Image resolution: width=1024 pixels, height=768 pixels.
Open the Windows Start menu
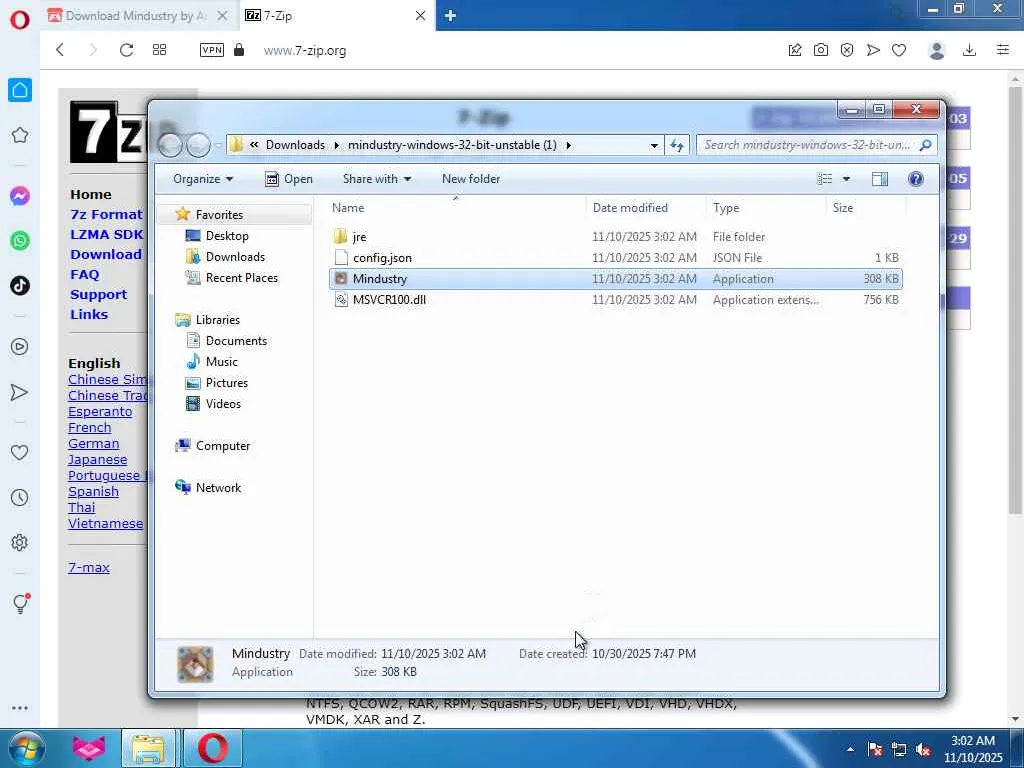[x=25, y=748]
